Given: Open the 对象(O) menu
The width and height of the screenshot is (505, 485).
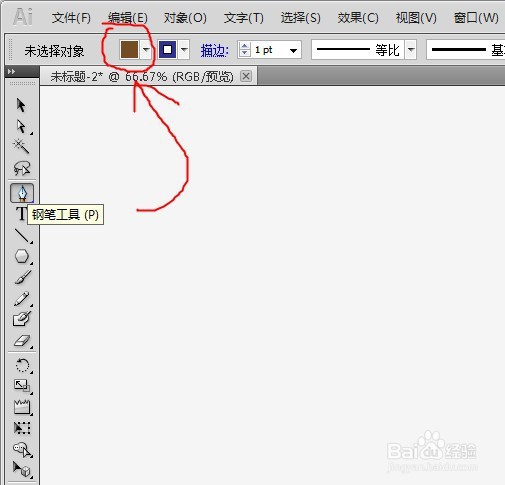Looking at the screenshot, I should [185, 18].
